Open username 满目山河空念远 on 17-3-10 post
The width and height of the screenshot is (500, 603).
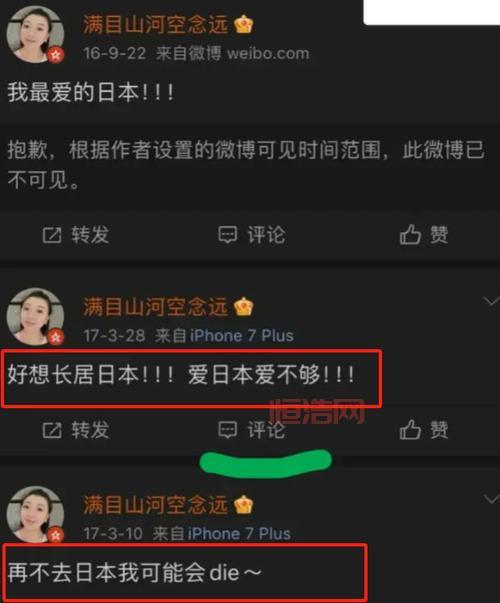pyautogui.click(x=155, y=505)
